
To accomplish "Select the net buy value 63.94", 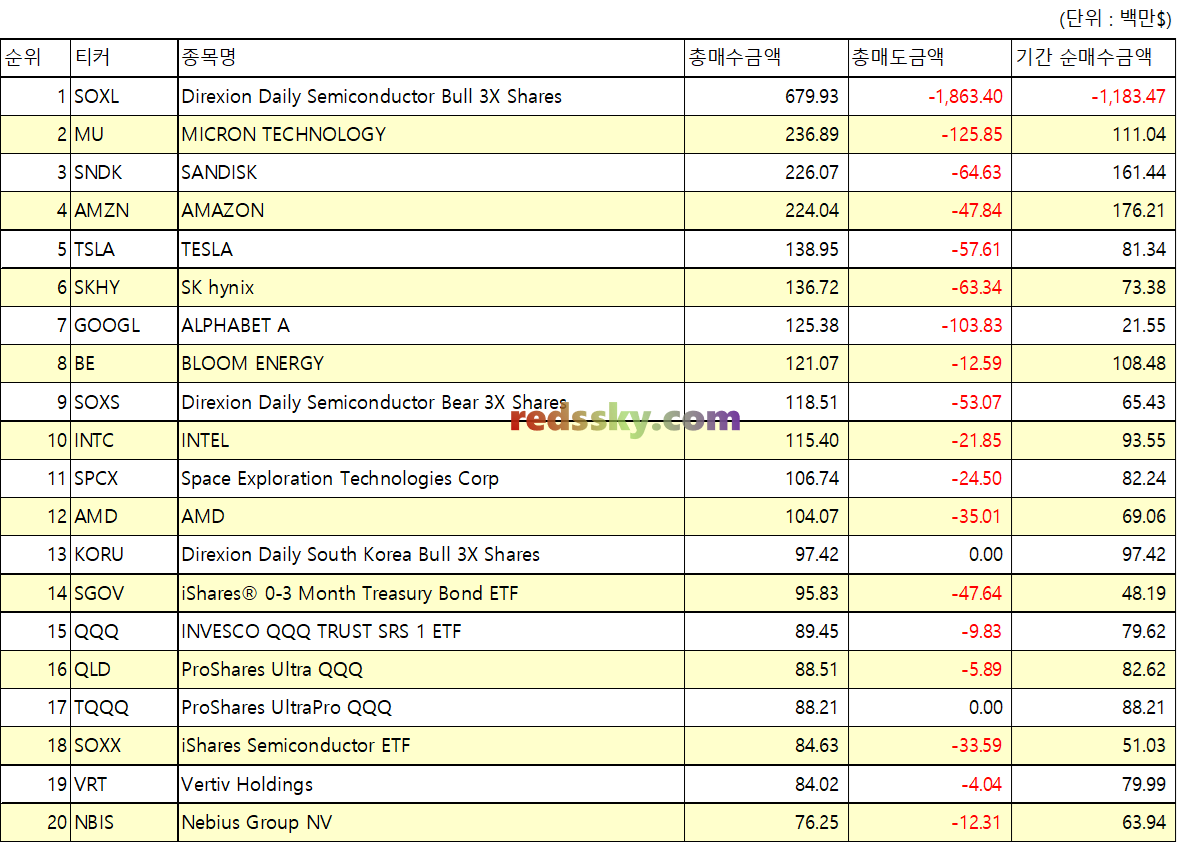I will pyautogui.click(x=1144, y=823).
